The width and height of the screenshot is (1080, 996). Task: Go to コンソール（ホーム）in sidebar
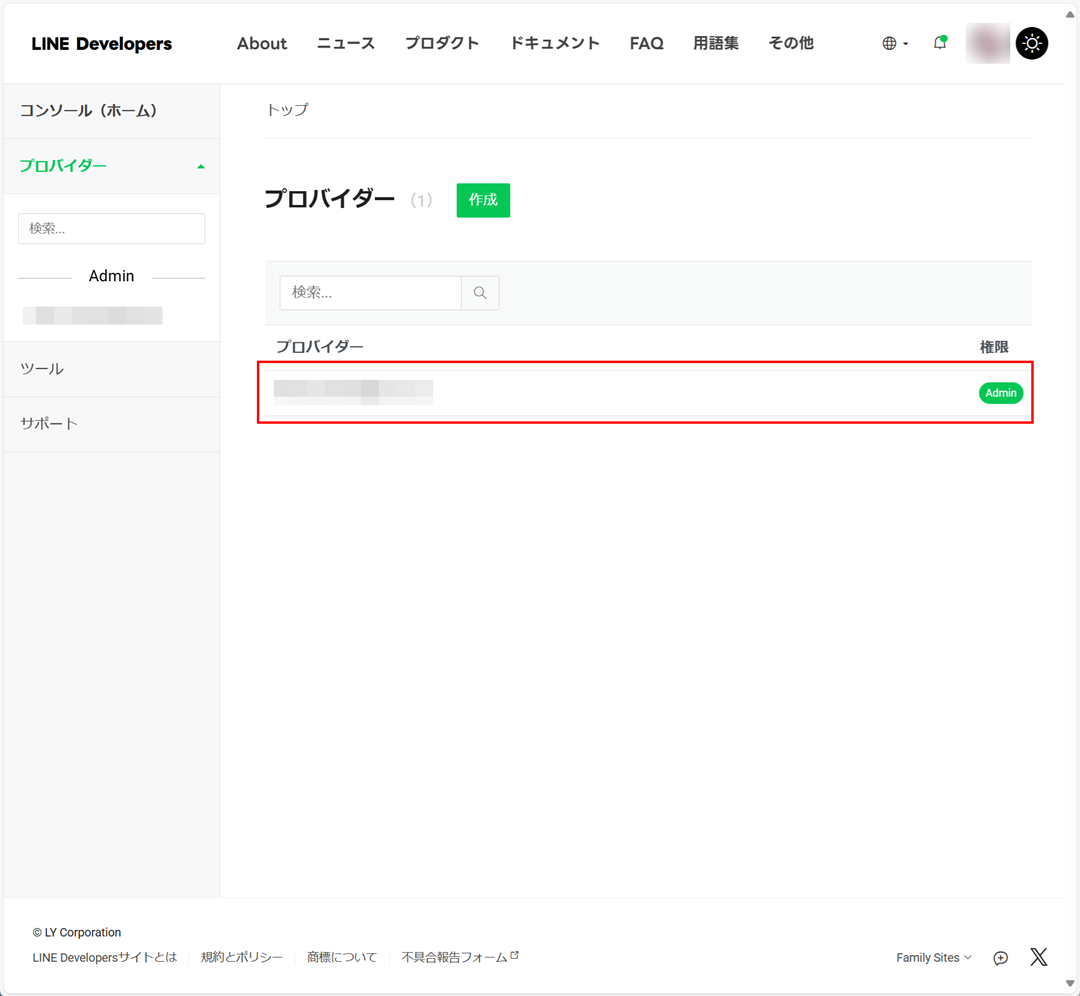pos(112,111)
